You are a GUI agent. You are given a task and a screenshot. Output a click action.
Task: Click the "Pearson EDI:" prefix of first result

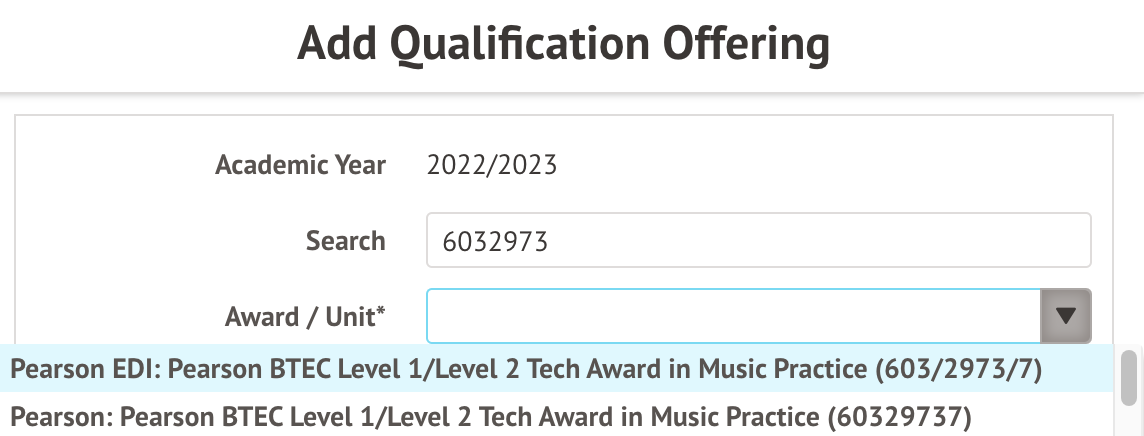tap(85, 370)
